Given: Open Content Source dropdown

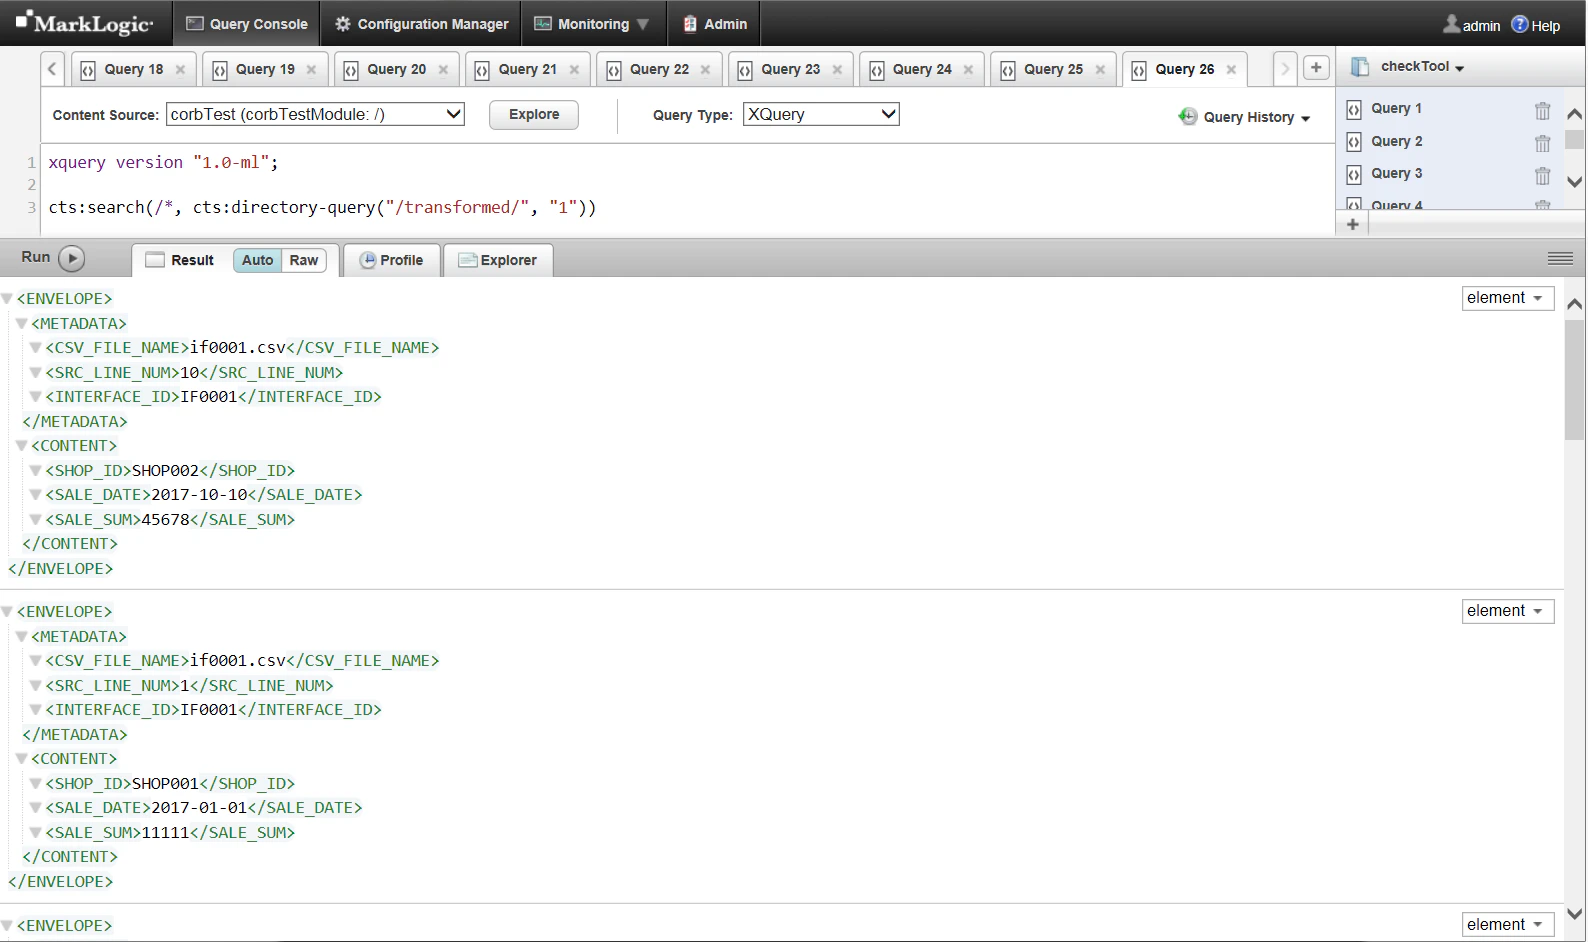Looking at the screenshot, I should tap(315, 114).
